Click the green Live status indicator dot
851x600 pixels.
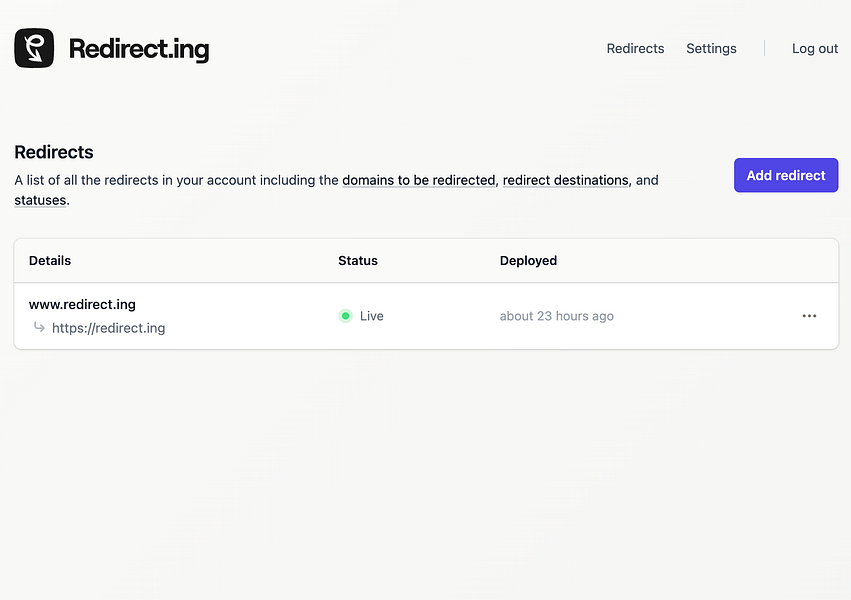coord(345,315)
